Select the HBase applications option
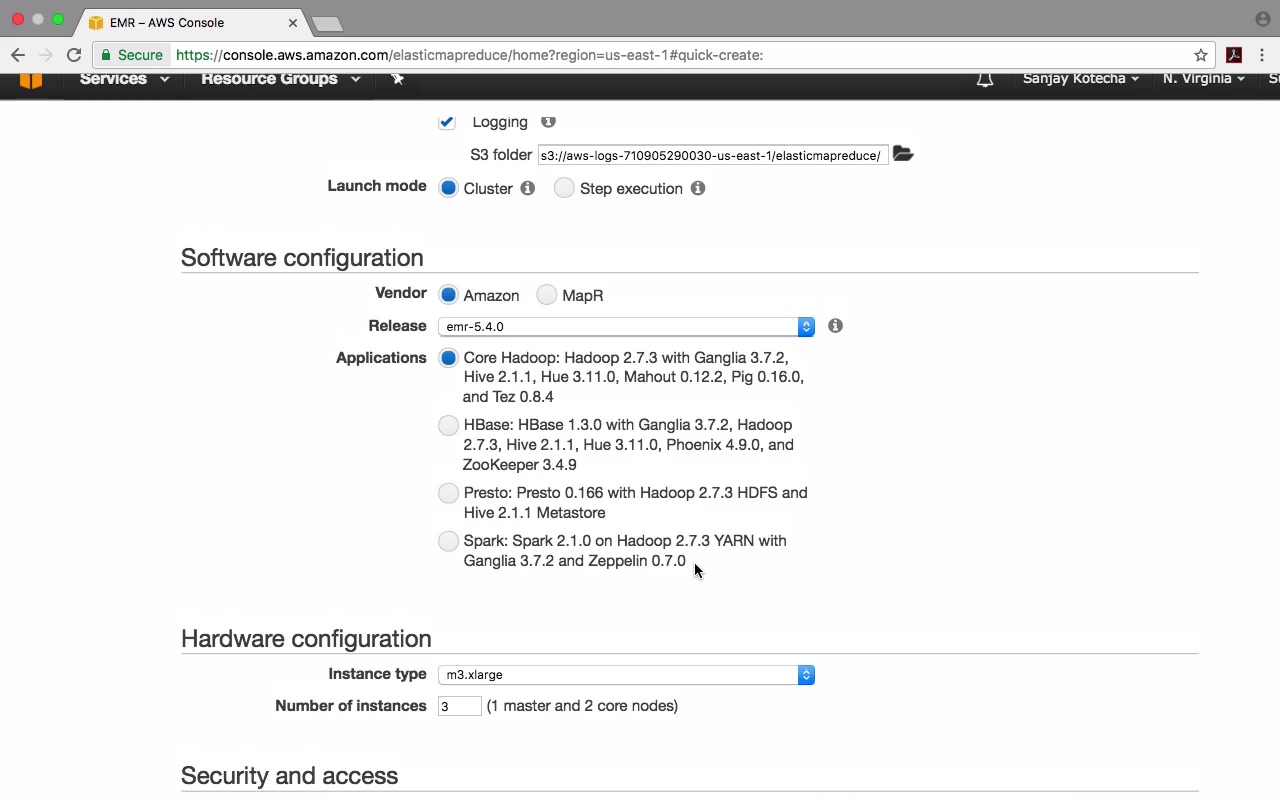Screen dimensions: 1280x800 pyautogui.click(x=448, y=425)
